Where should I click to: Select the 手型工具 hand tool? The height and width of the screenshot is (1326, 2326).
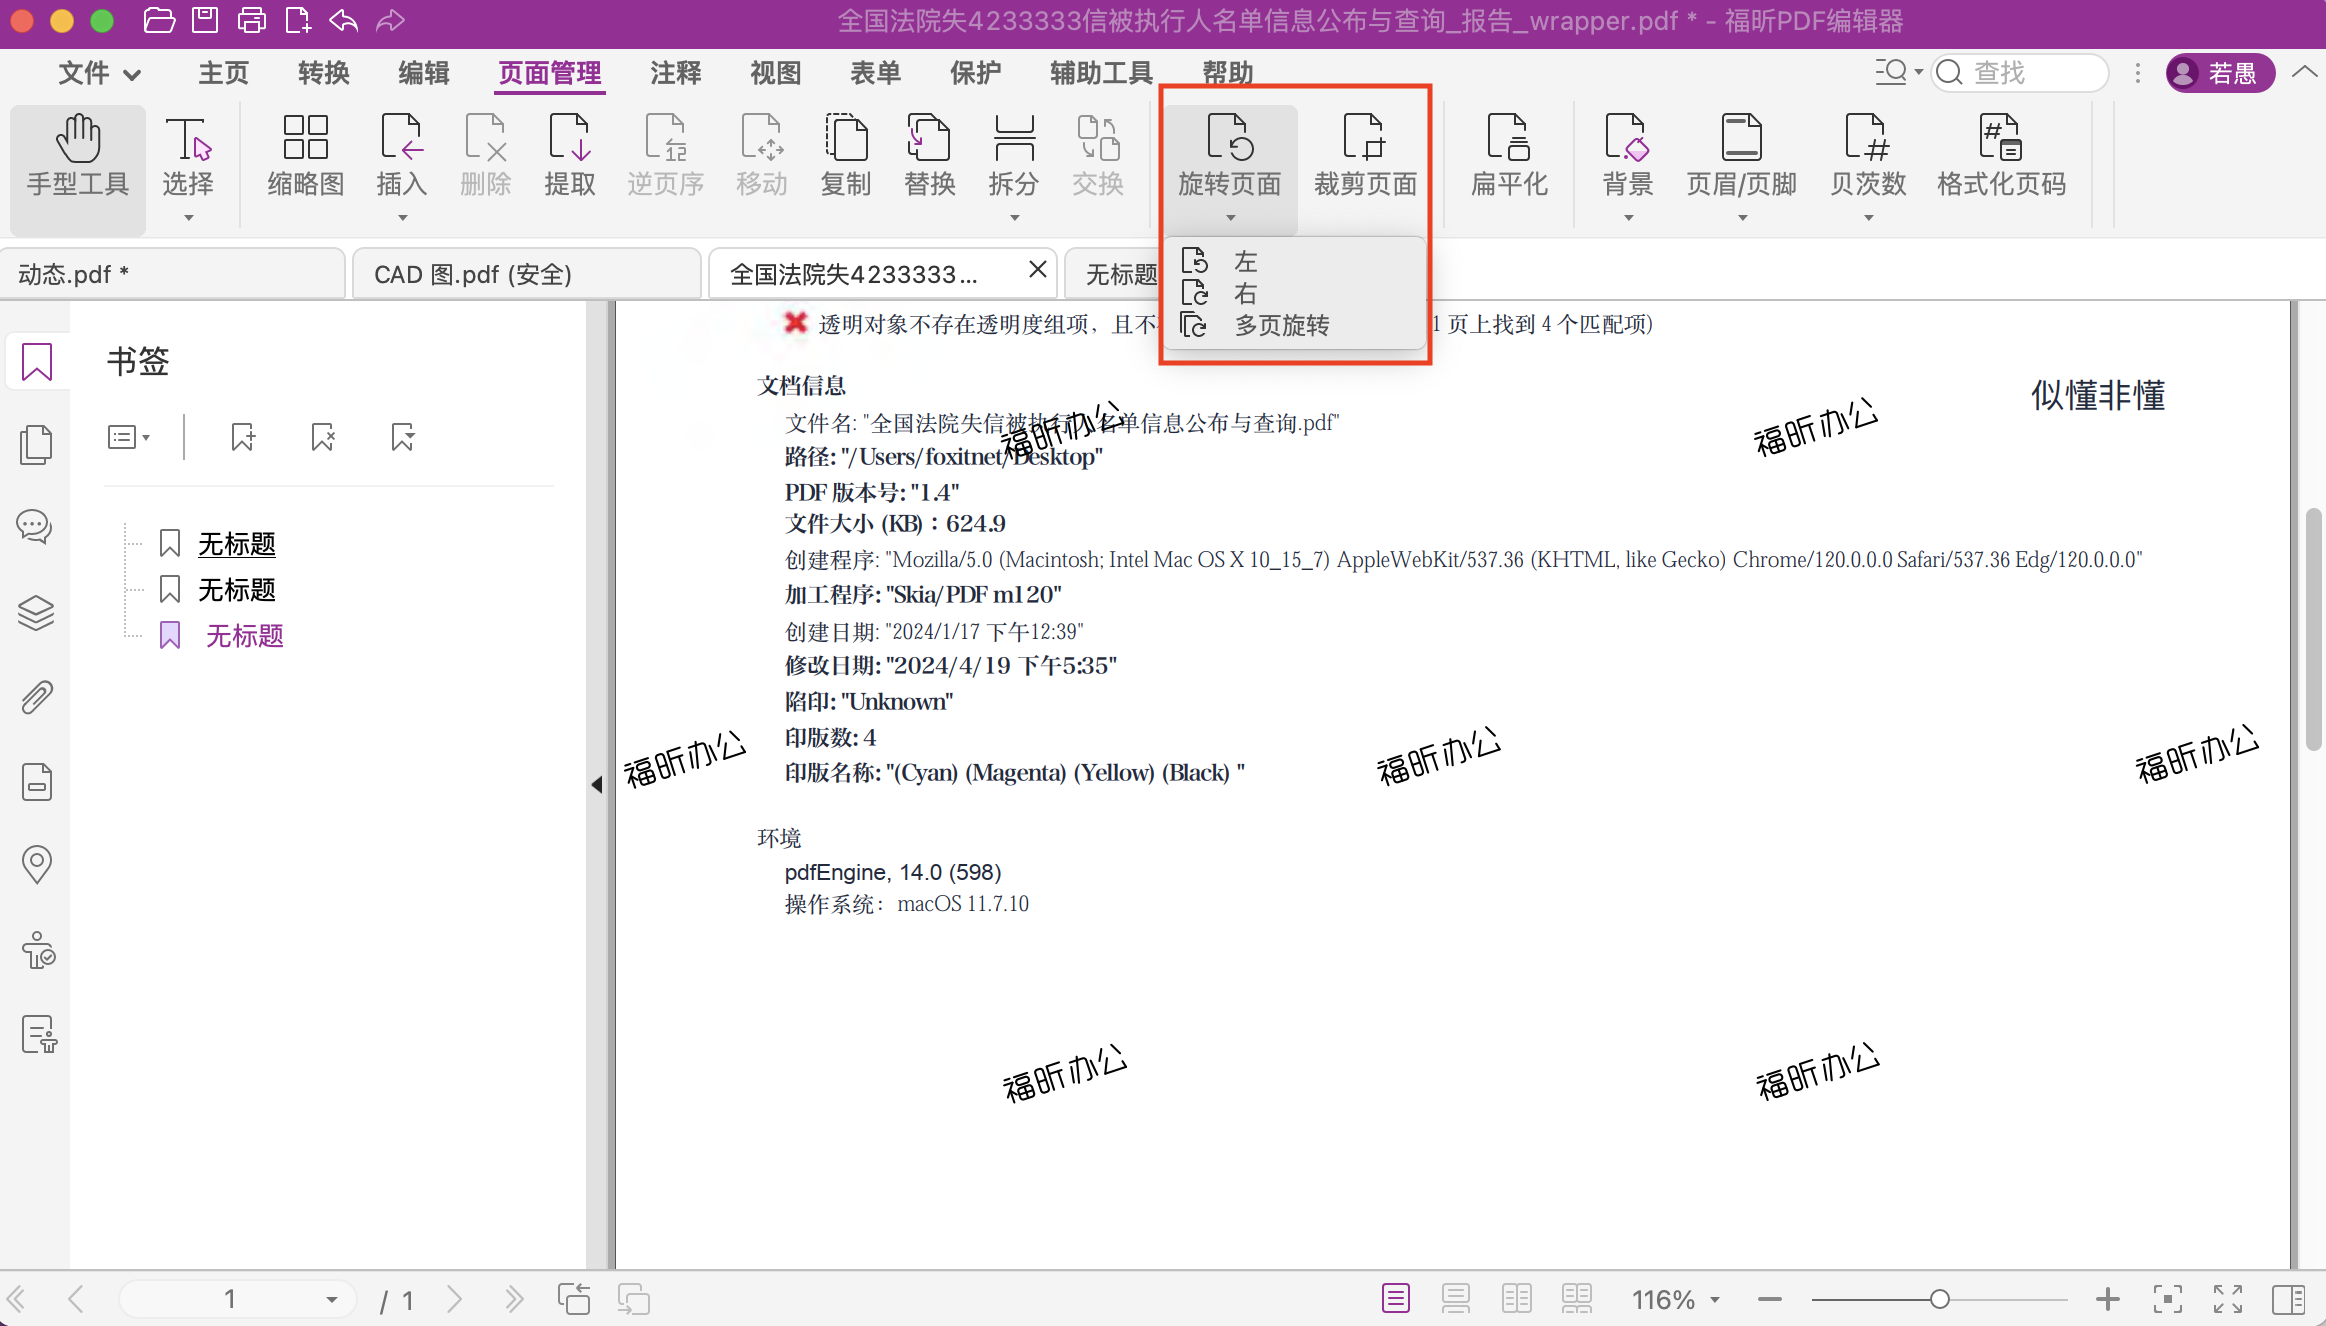pos(77,160)
